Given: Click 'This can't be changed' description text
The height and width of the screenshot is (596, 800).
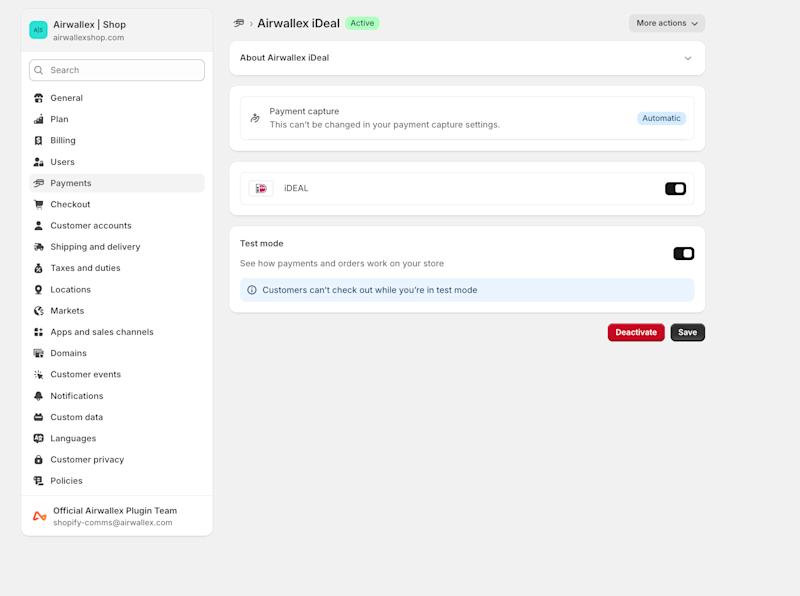Looking at the screenshot, I should click(385, 125).
